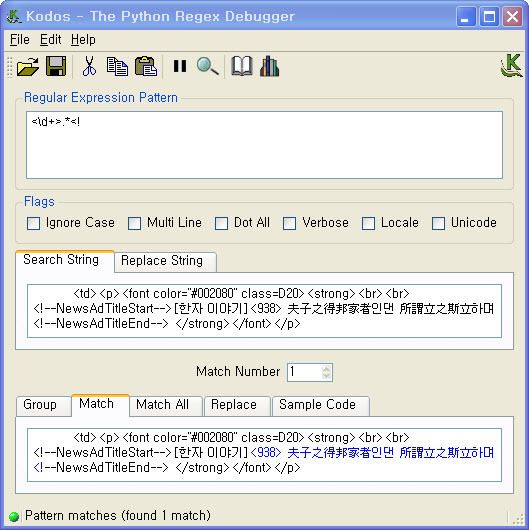Minimize the Kodos window
Screen dimensions: 529x530
[465, 17]
